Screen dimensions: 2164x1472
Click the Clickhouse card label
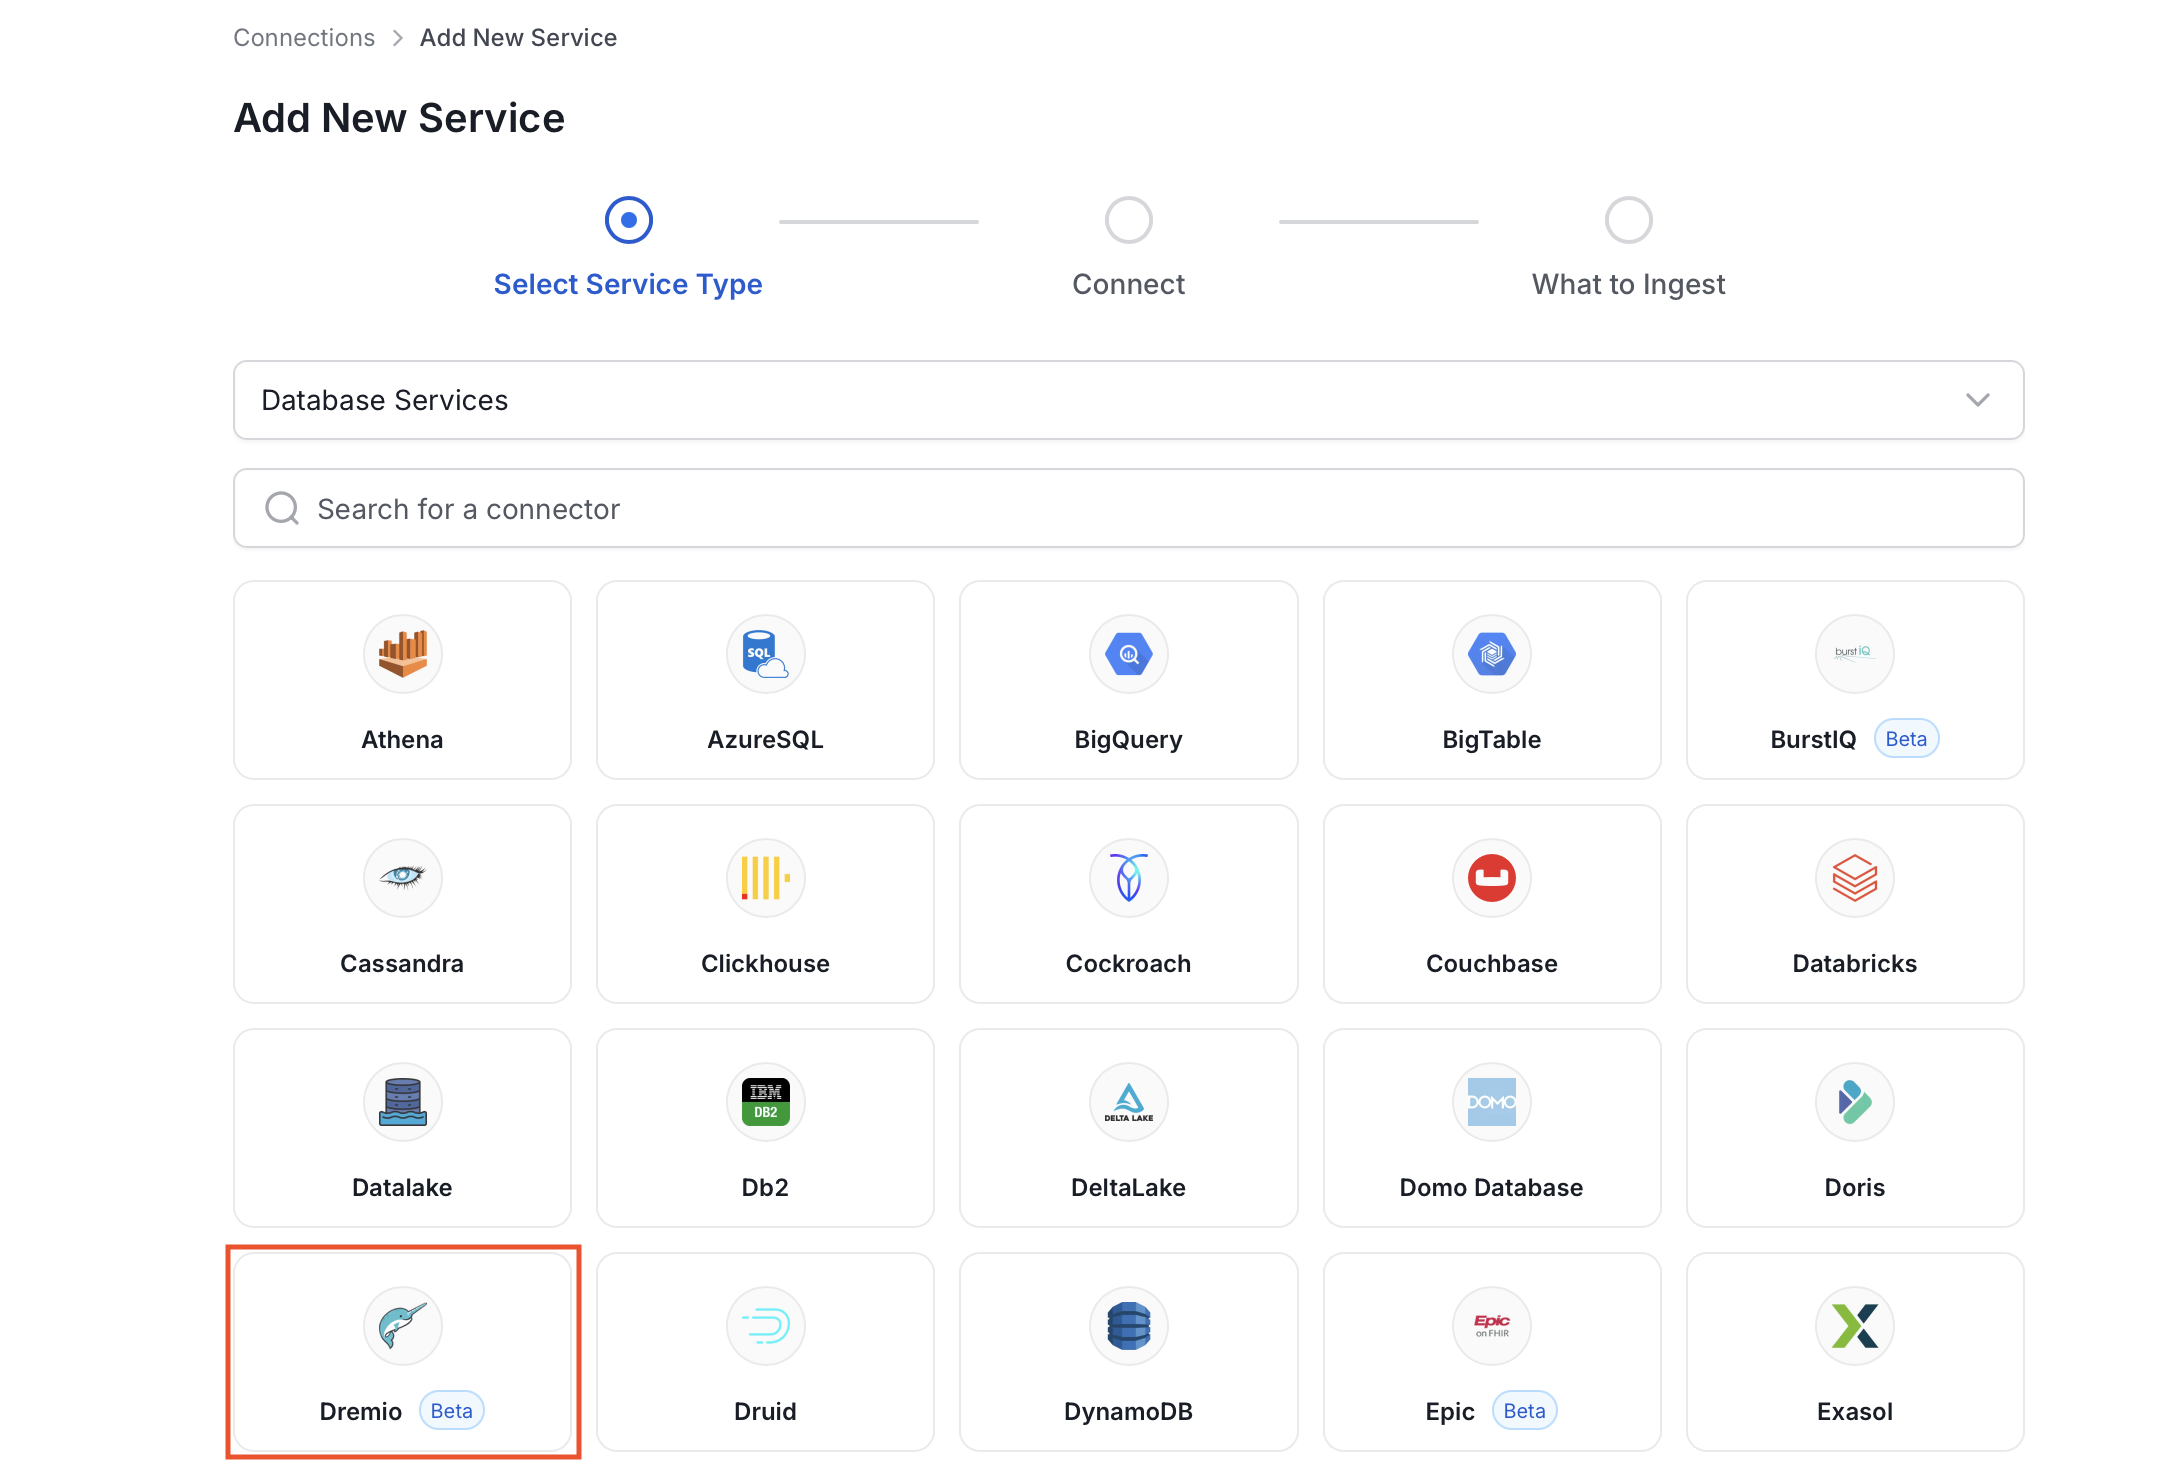point(765,964)
